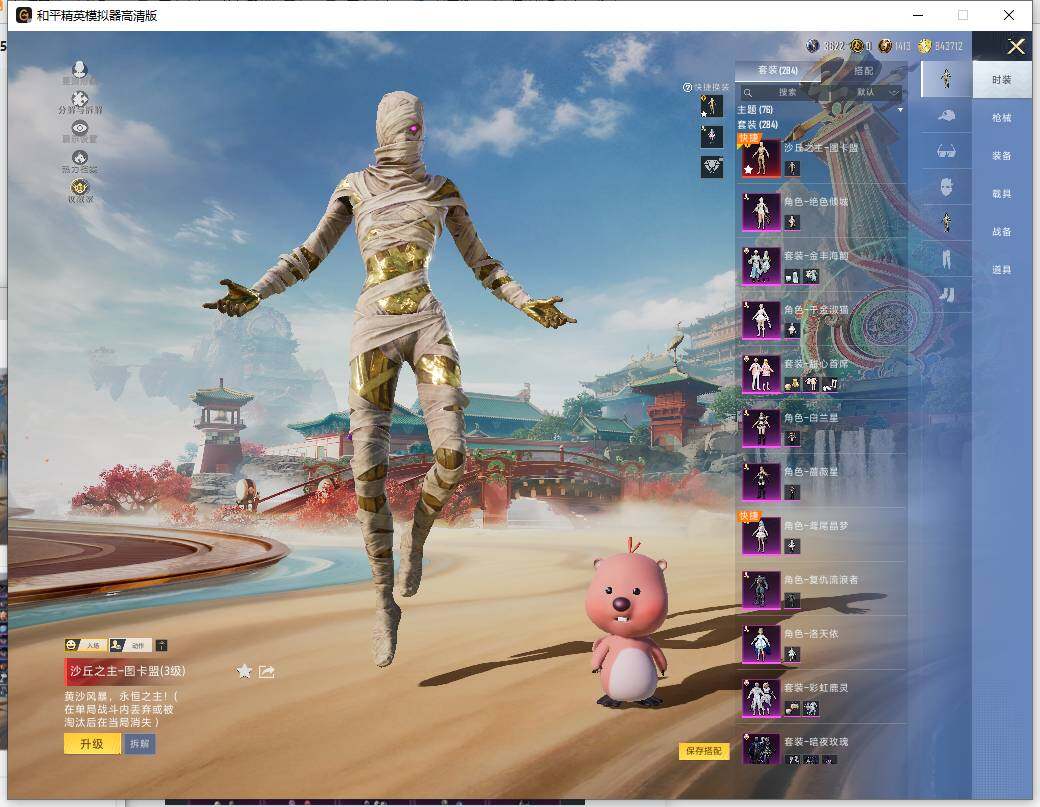Click the yellow 升级 upgrade button
Screen dimensions: 1040x807
pyautogui.click(x=92, y=744)
